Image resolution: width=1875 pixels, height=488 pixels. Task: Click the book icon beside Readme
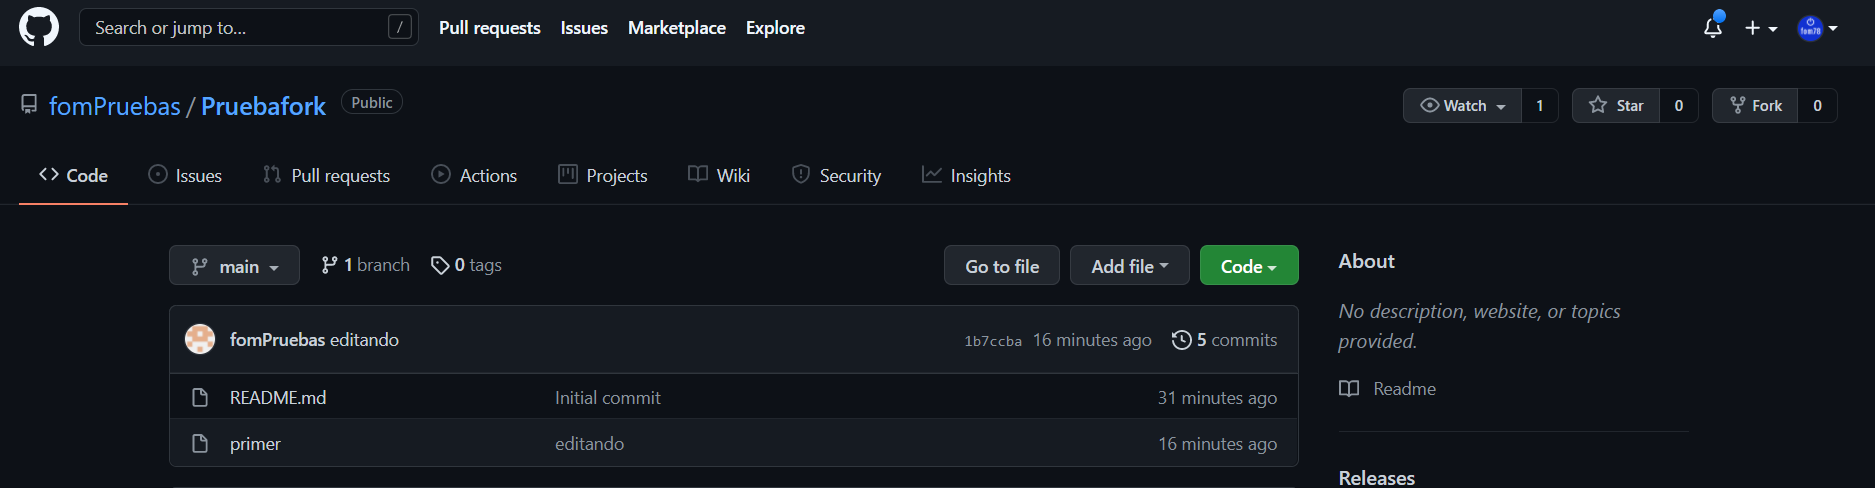[1349, 389]
